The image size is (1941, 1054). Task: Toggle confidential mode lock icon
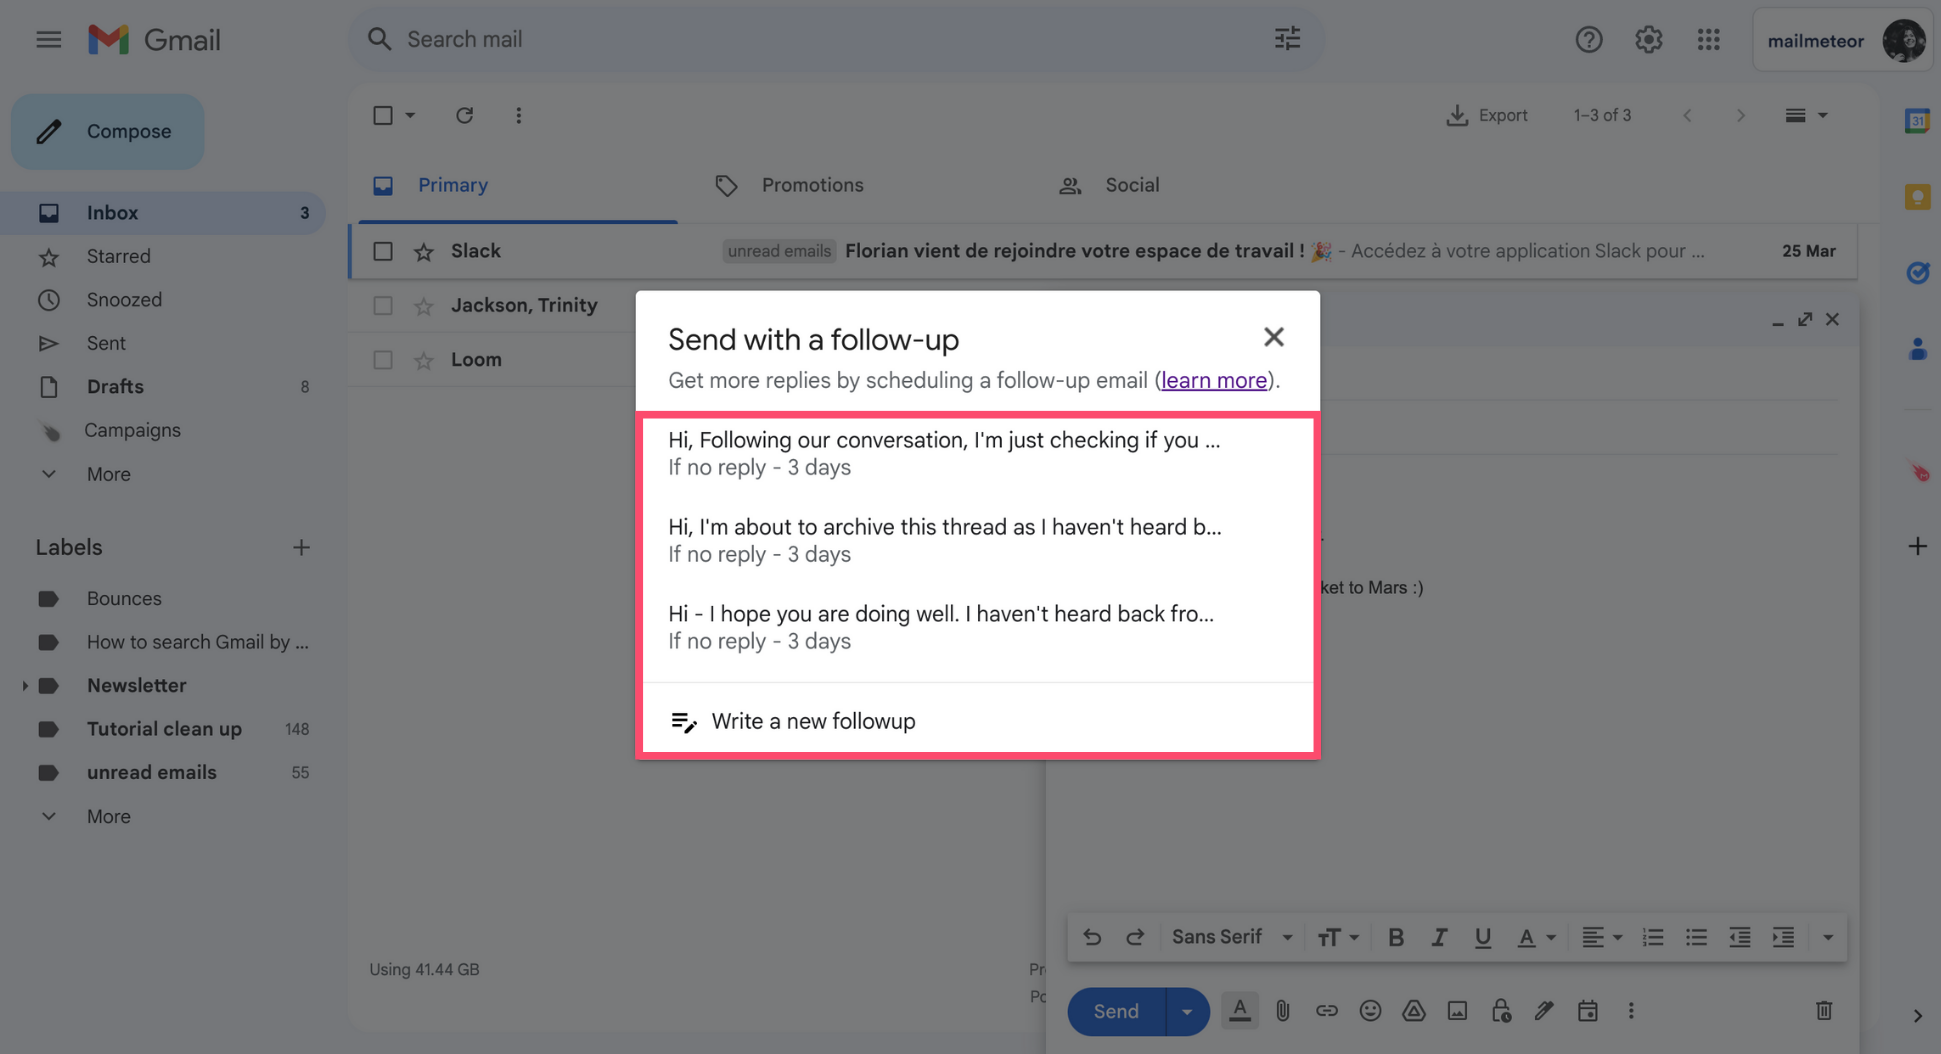(x=1500, y=1011)
